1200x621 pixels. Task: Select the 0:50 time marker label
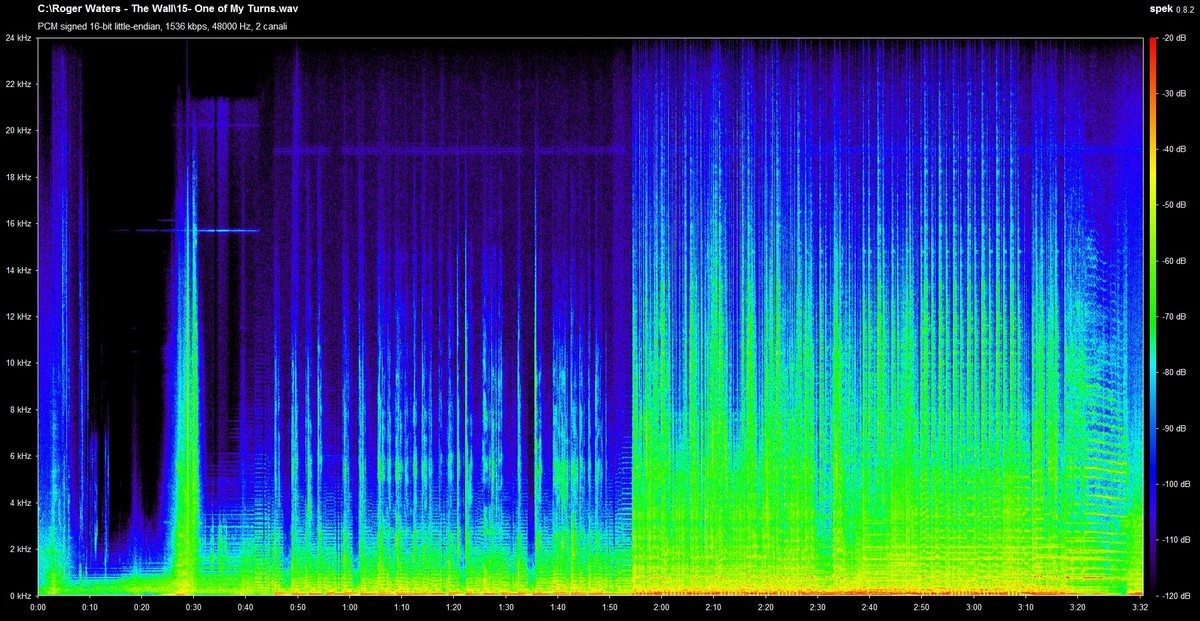point(298,607)
